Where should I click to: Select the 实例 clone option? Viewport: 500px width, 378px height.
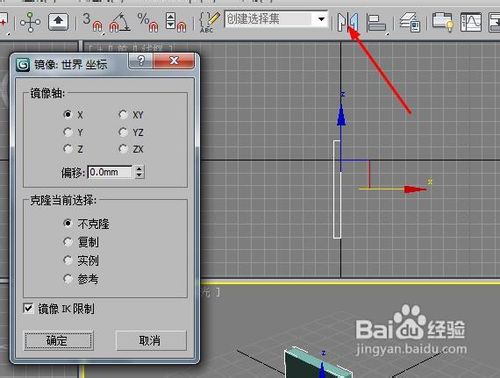pos(68,260)
